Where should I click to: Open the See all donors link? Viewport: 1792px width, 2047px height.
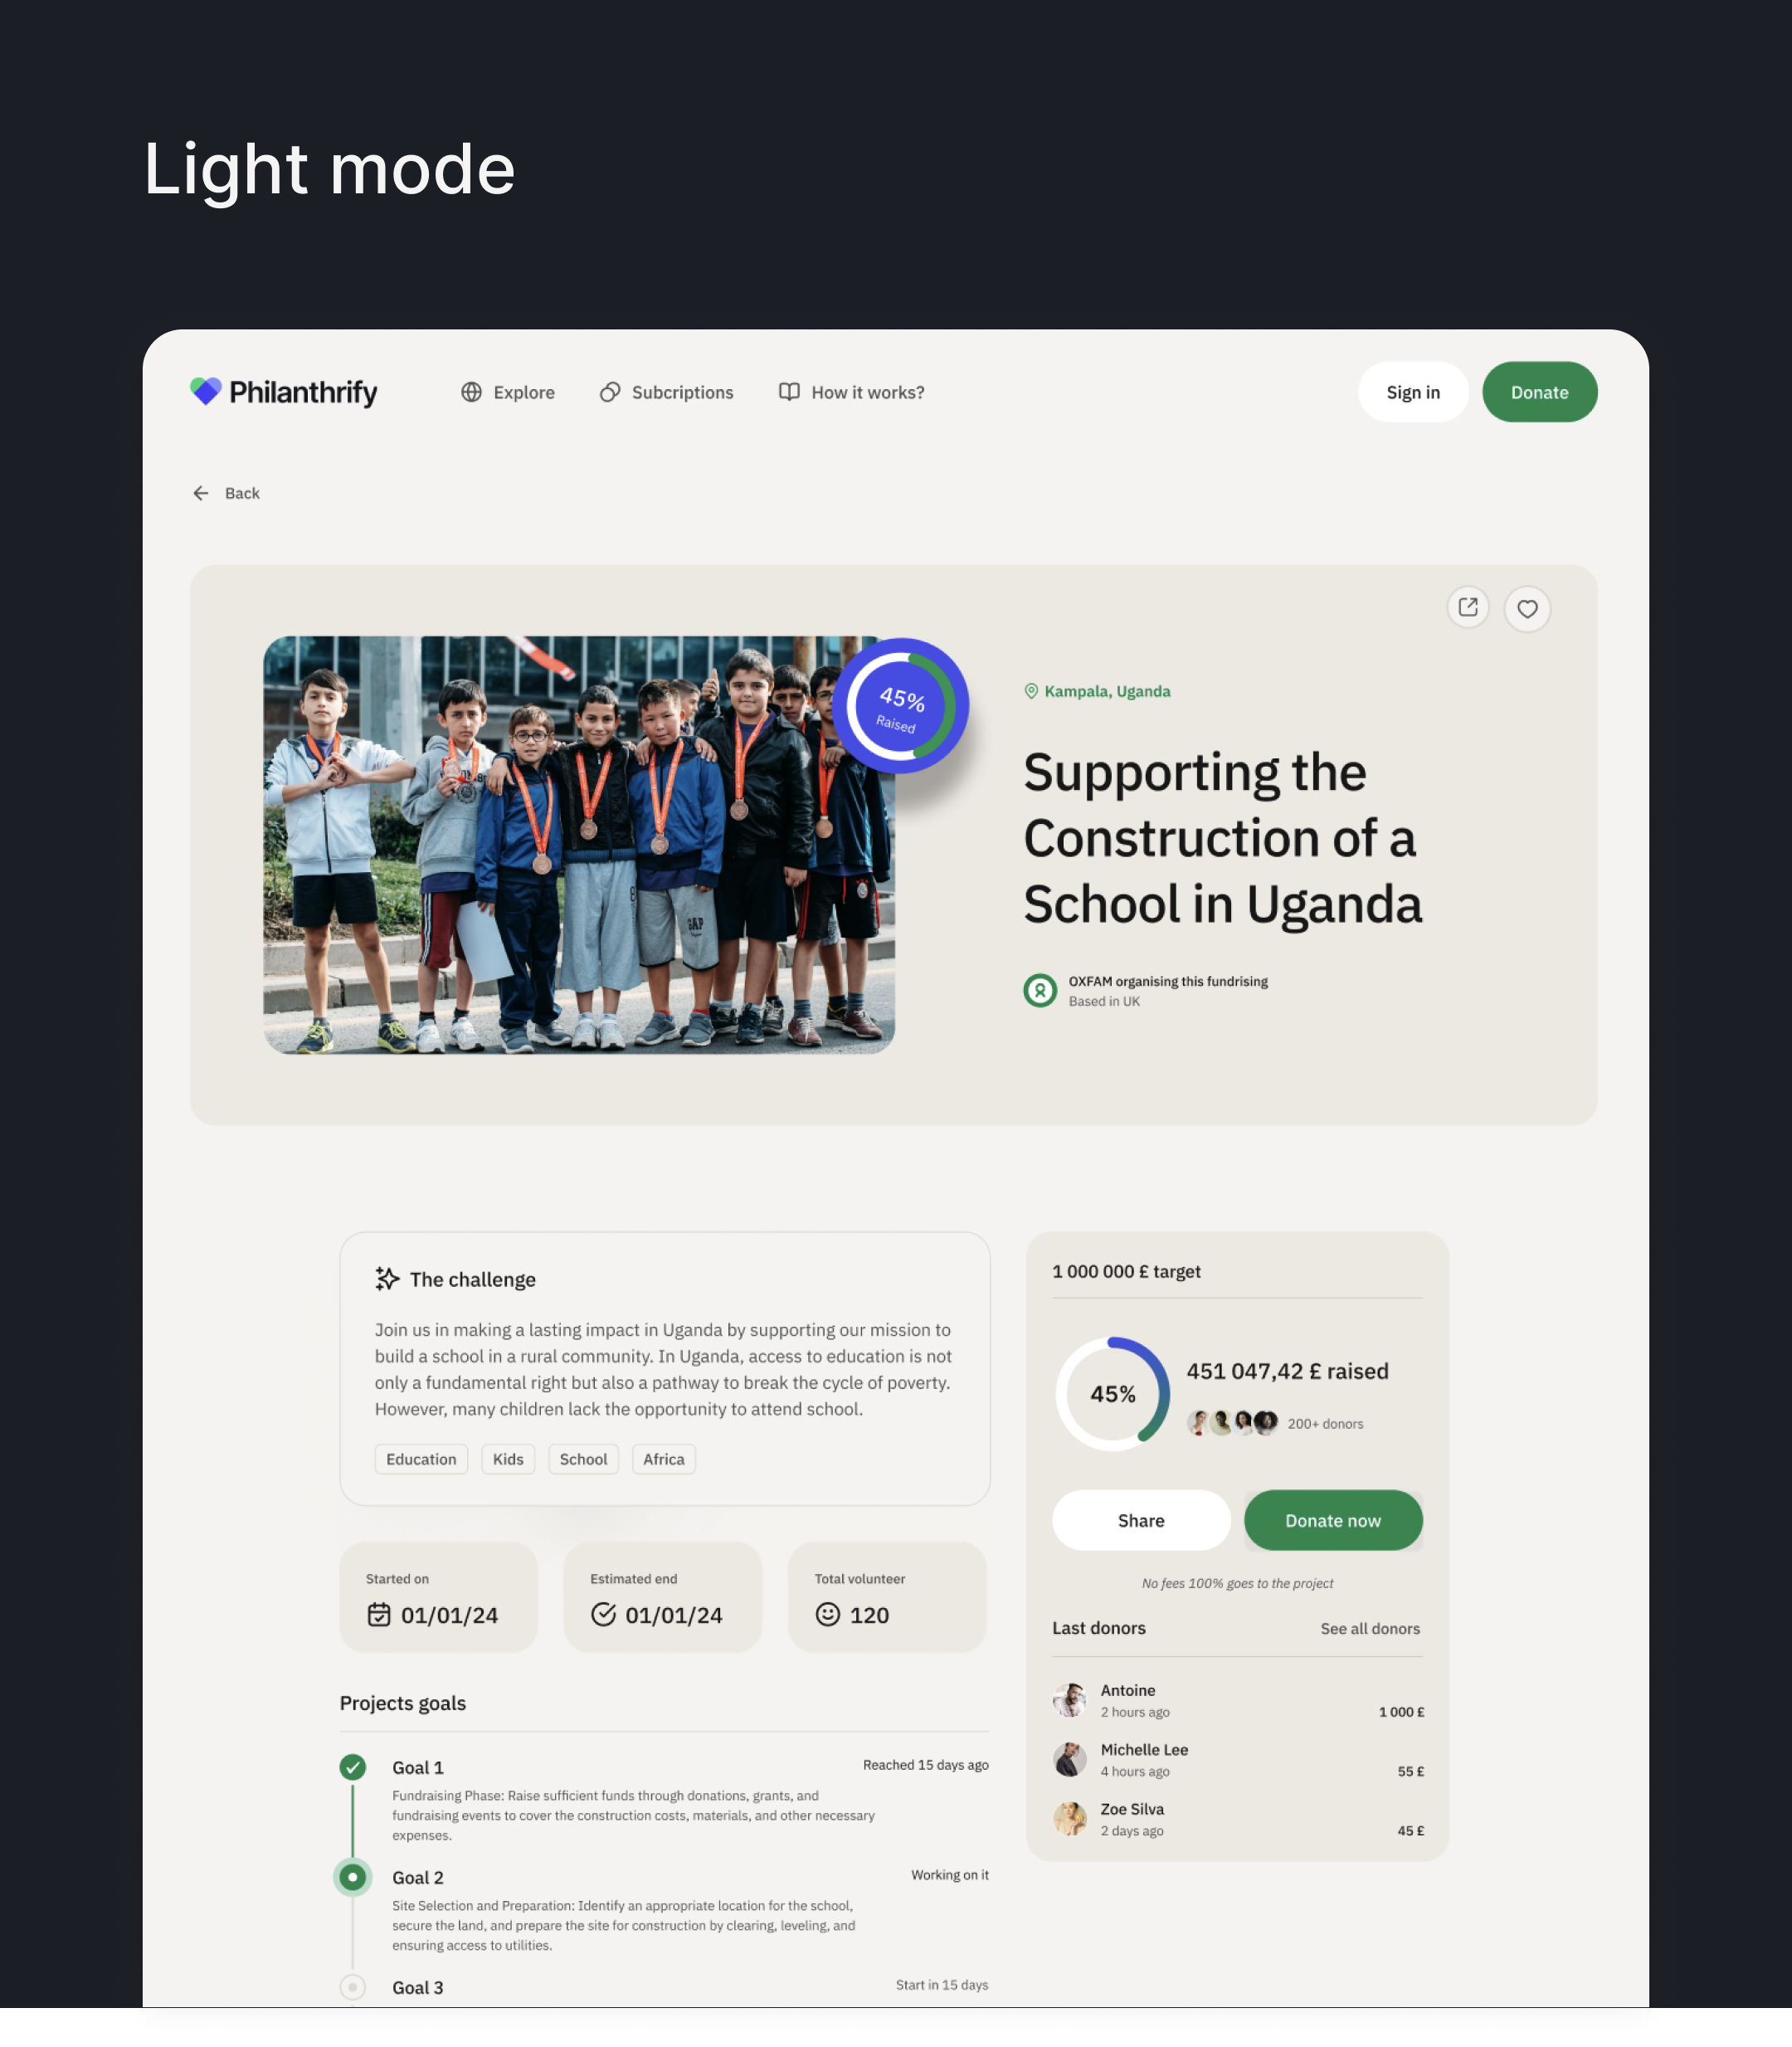pyautogui.click(x=1369, y=1629)
